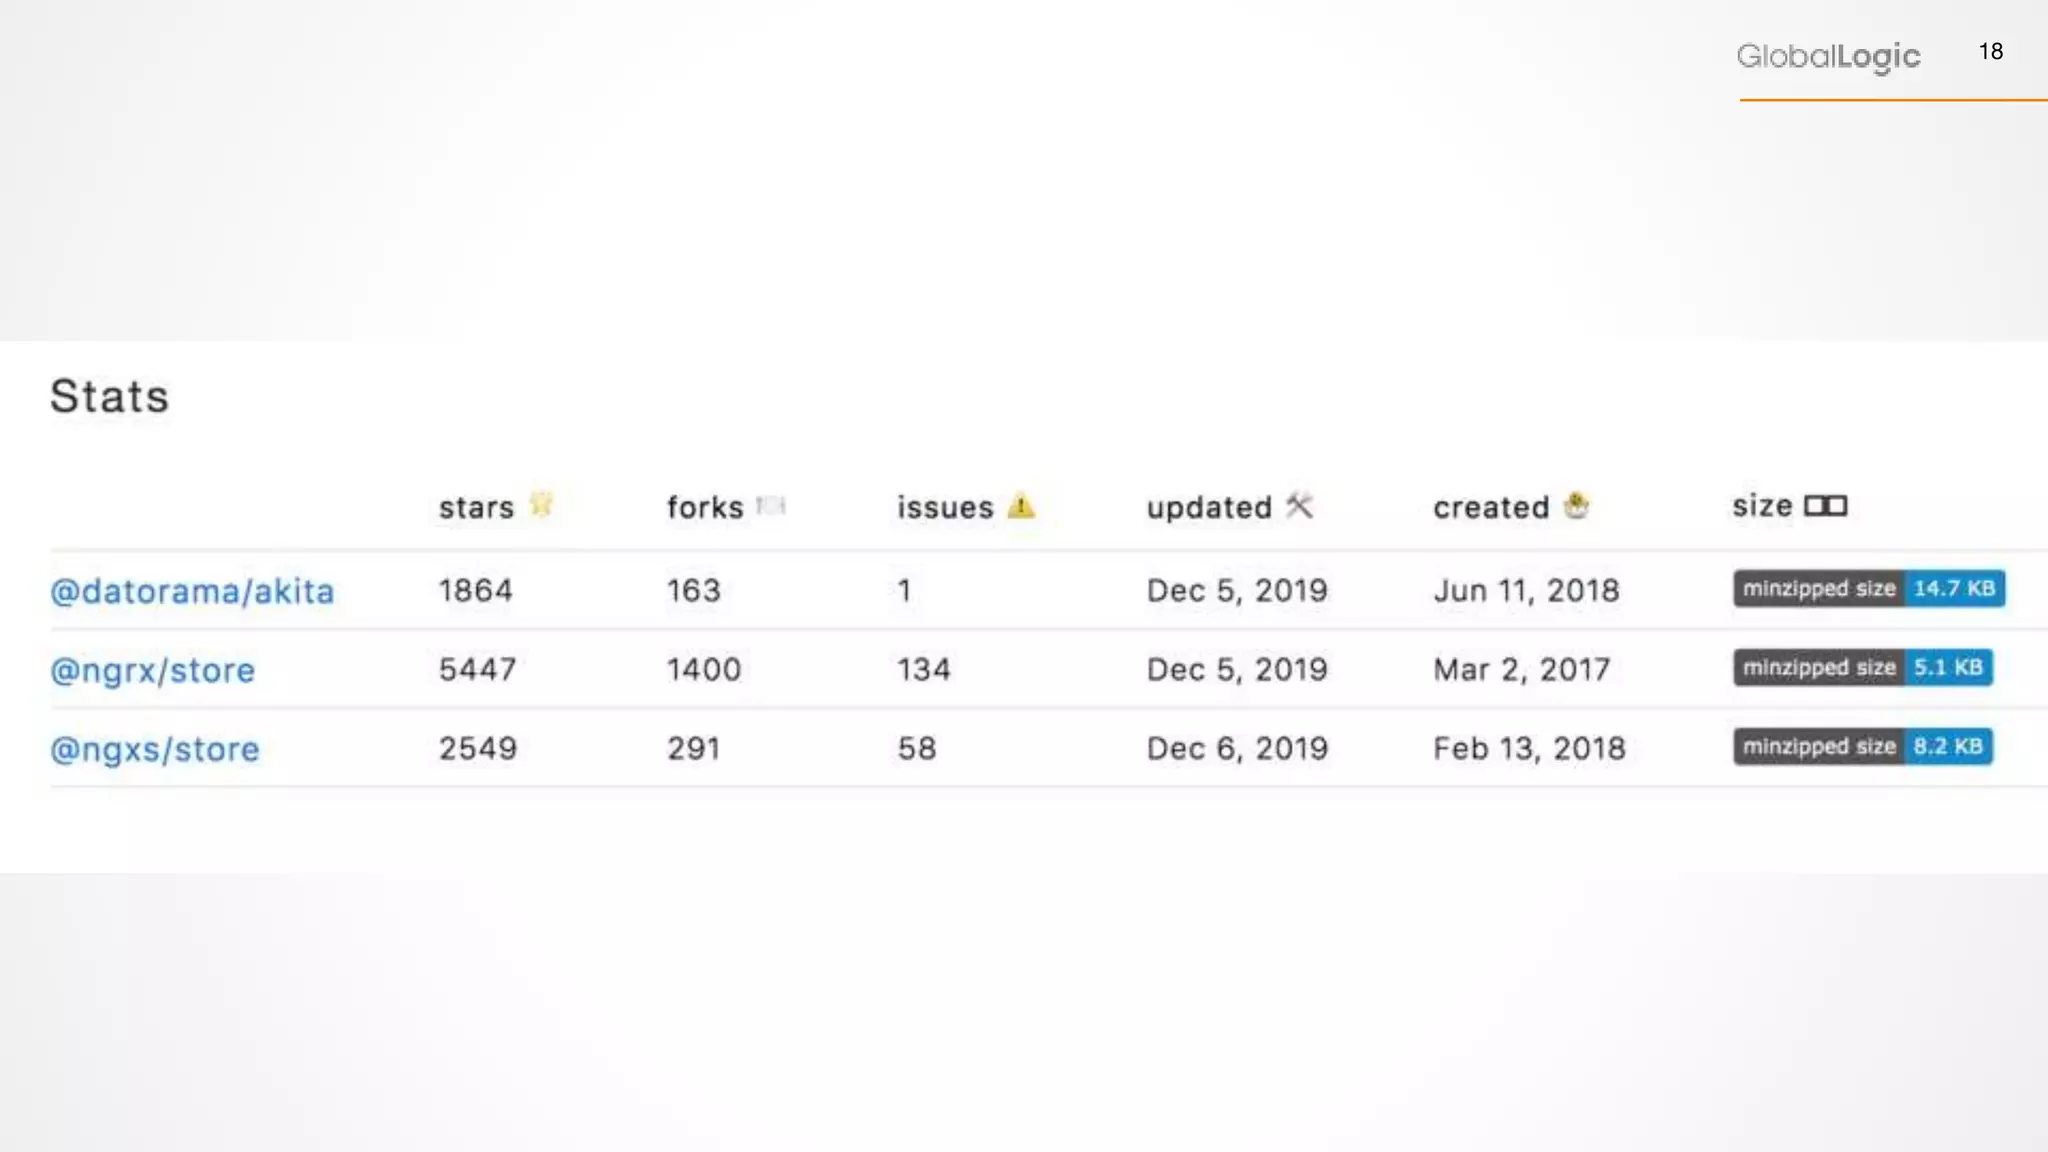2048x1152 pixels.
Task: Click the minzipped size 5.1 KB badge
Action: pyautogui.click(x=1862, y=668)
